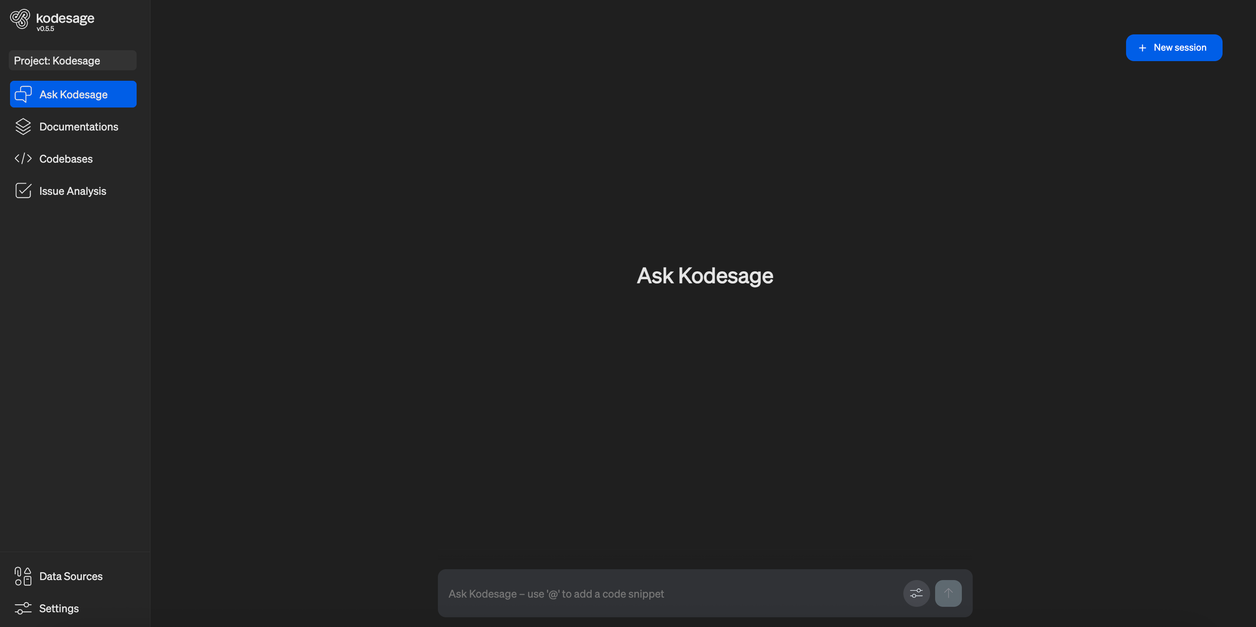Open Issue Analysis via its checkmark icon
1256x627 pixels.
pos(22,188)
